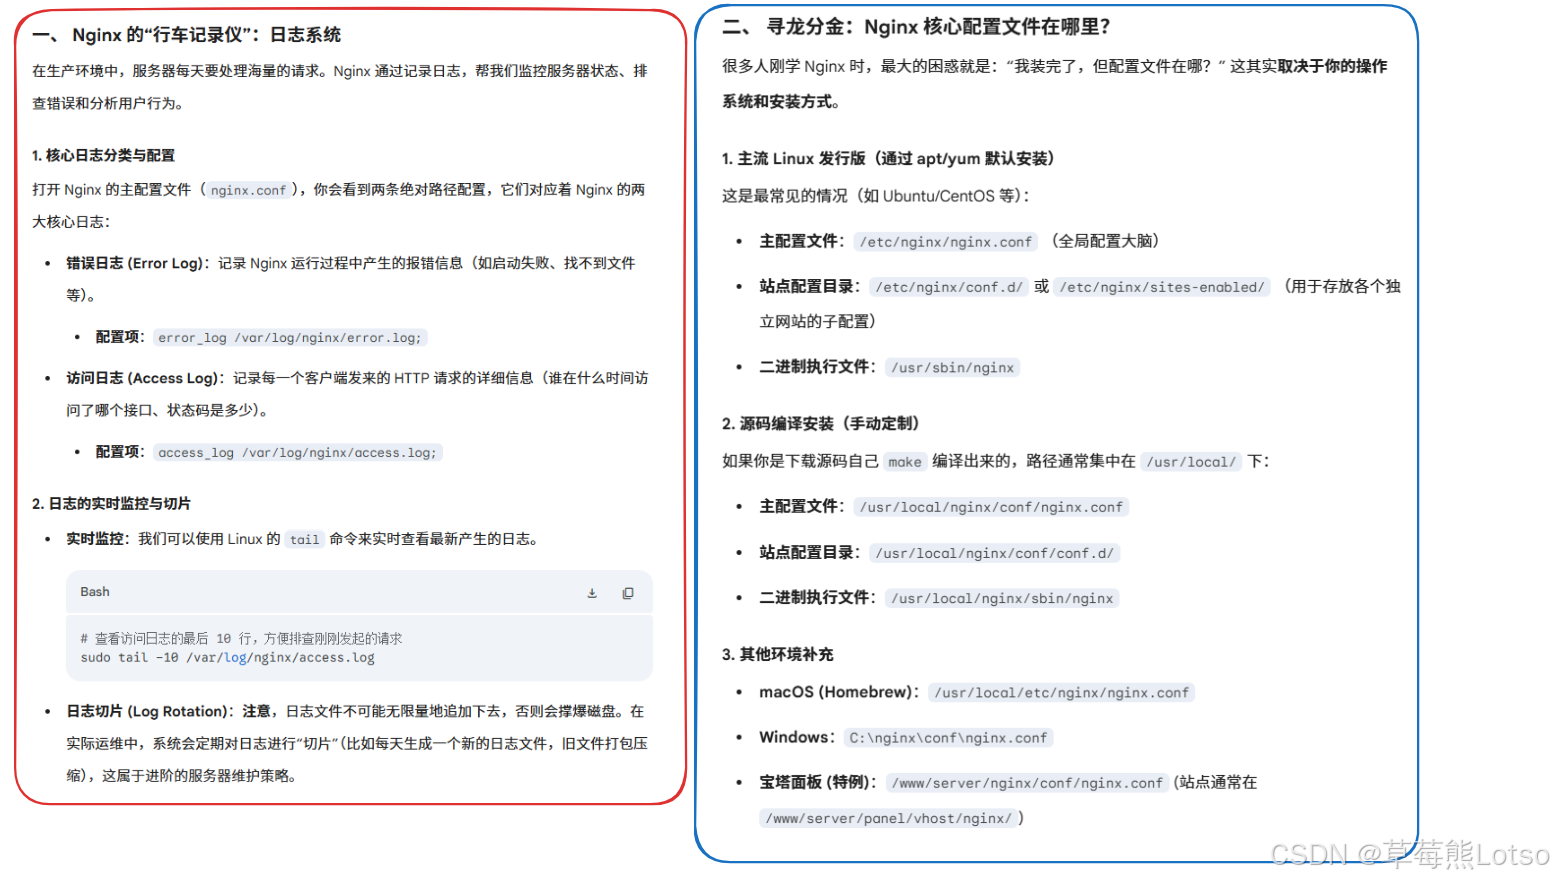Click the path '/usr/local/nginx/conf/nginx.conf'

point(991,508)
